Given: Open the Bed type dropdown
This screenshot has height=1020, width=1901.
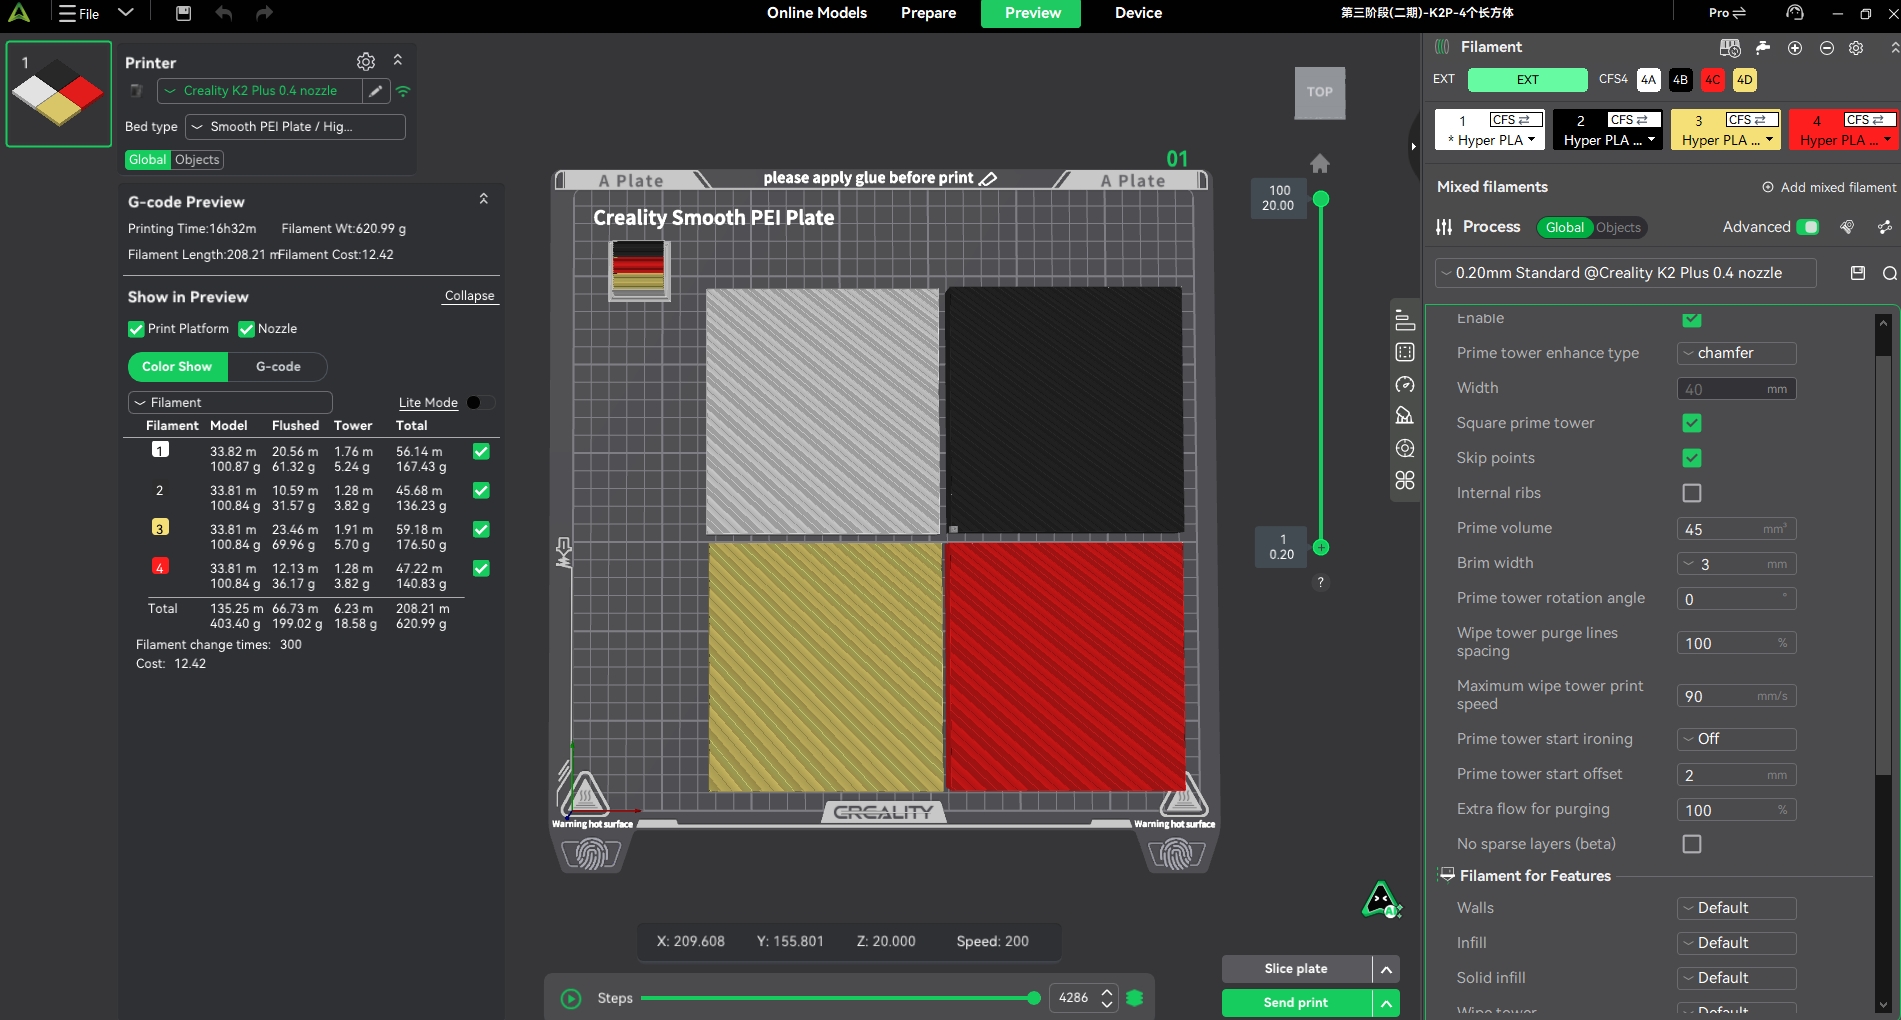Looking at the screenshot, I should 295,127.
